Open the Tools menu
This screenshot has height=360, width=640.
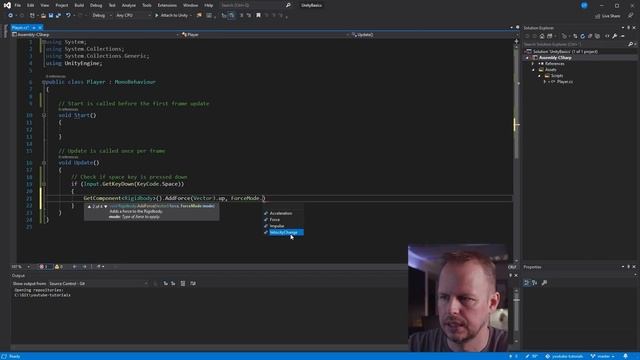coord(147,5)
